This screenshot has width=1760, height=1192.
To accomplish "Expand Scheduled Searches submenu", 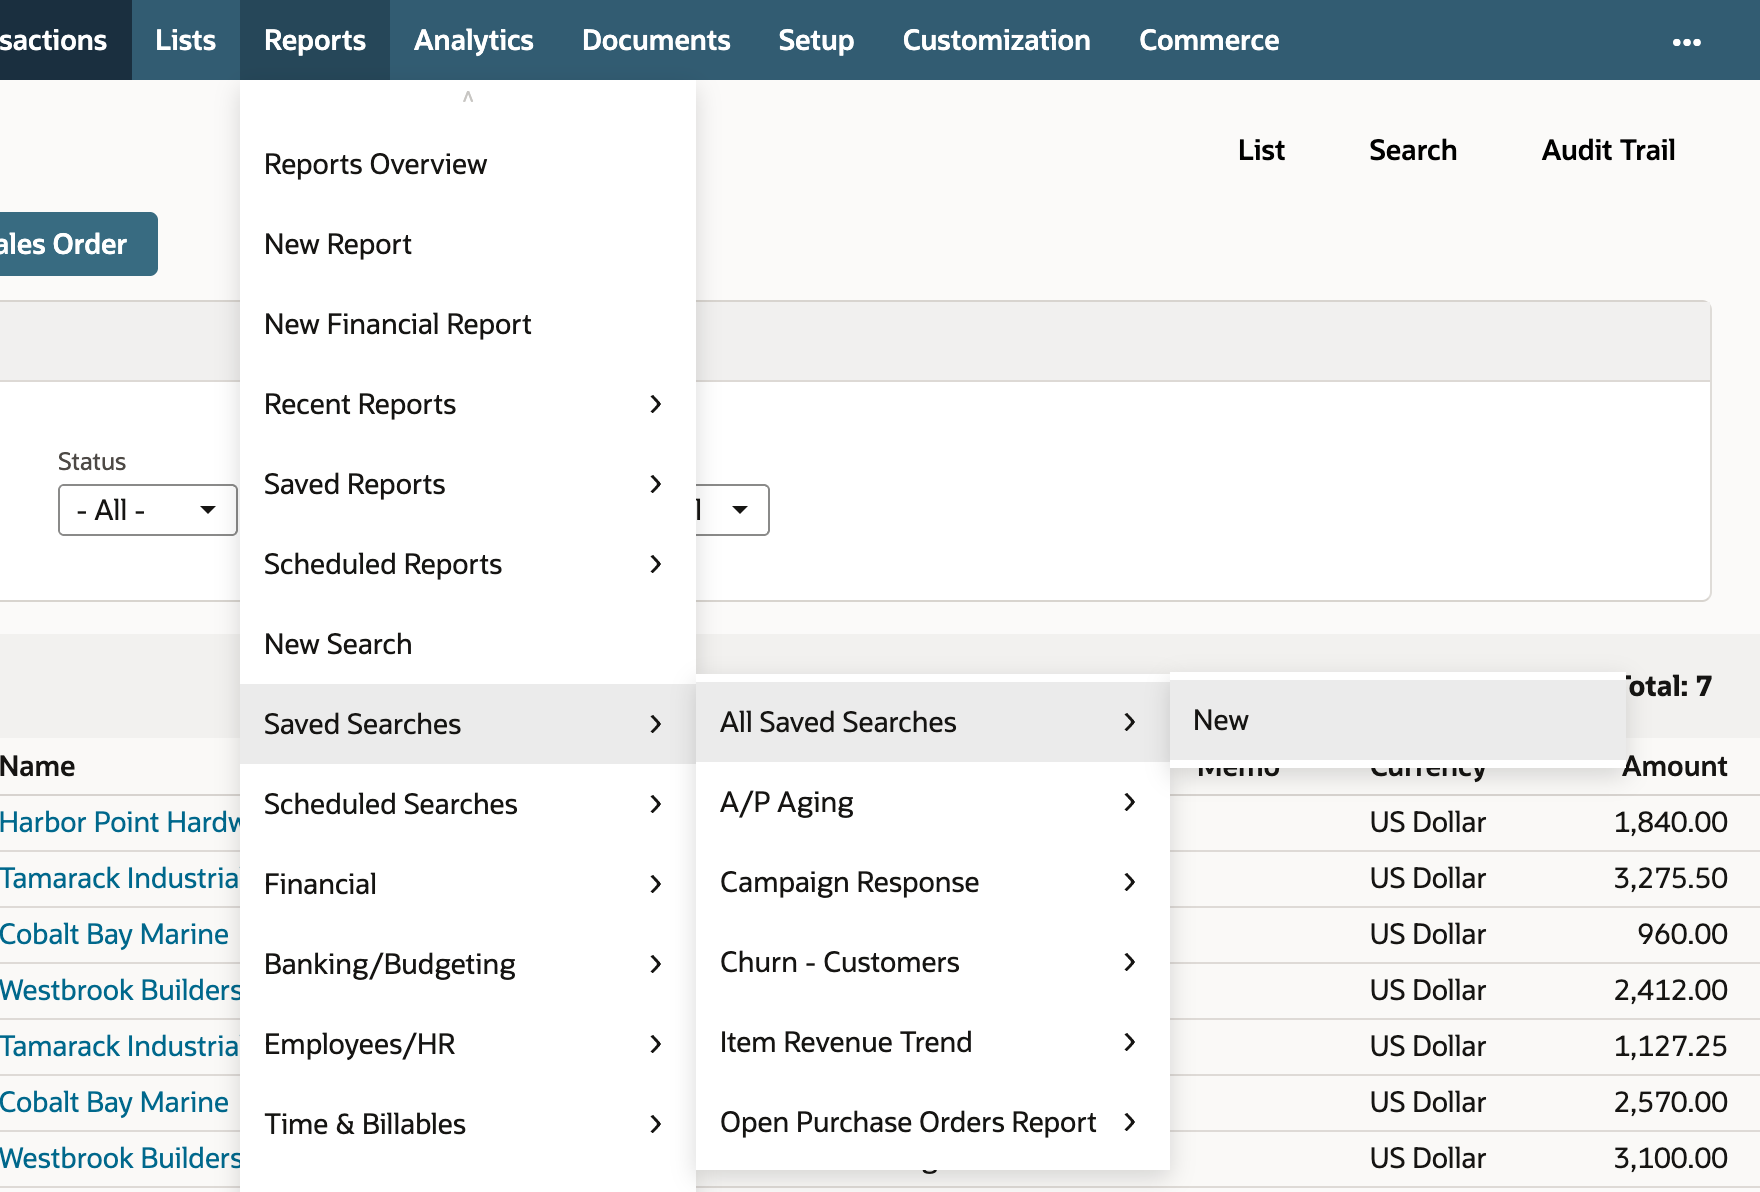I will pyautogui.click(x=468, y=804).
